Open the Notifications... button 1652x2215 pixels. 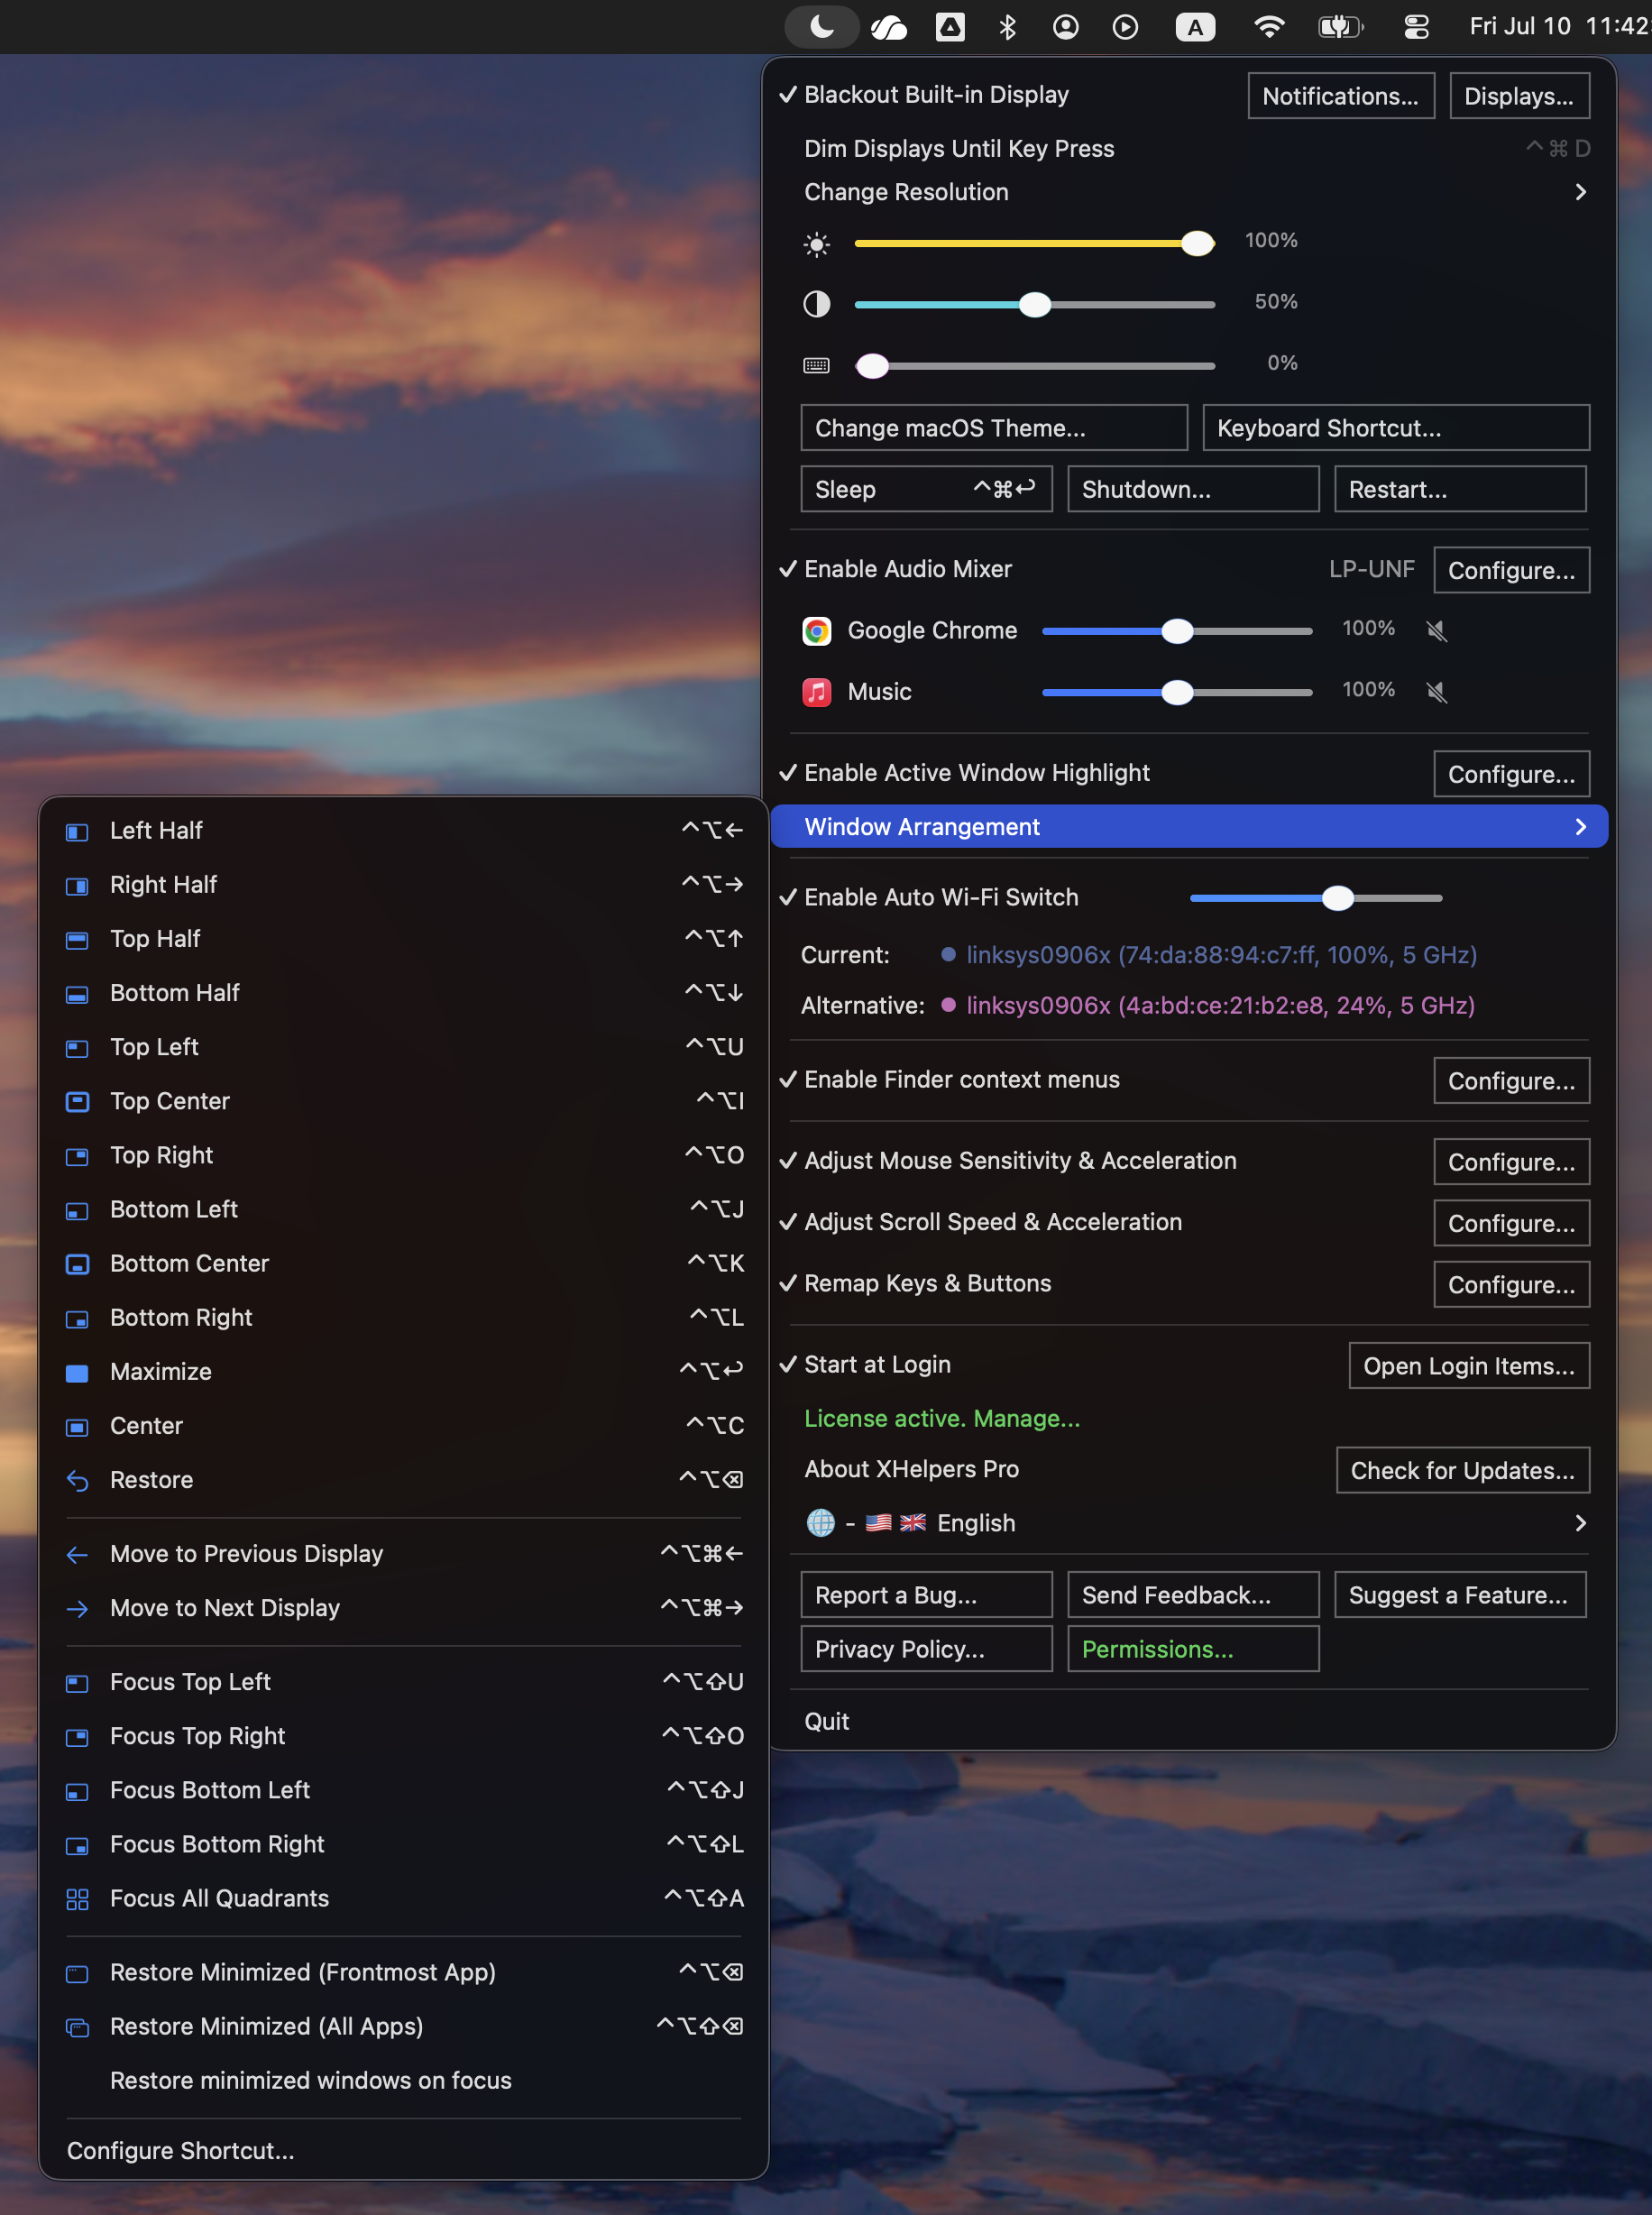pos(1341,96)
